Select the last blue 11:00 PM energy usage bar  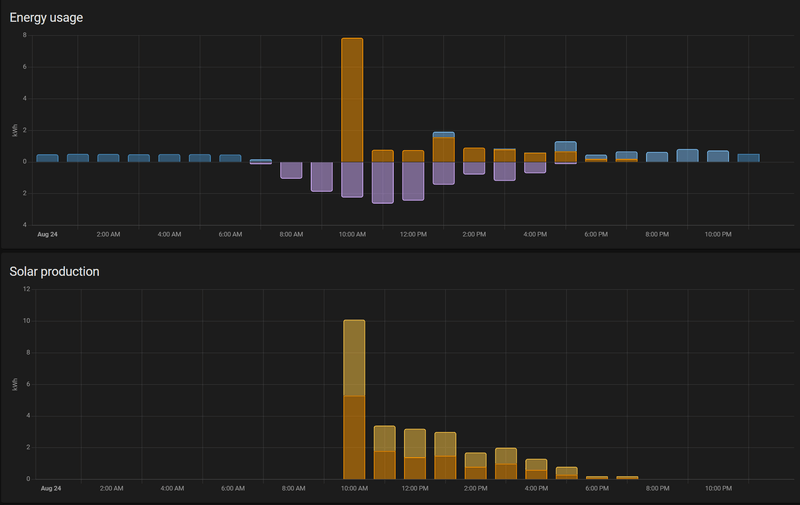pos(748,158)
